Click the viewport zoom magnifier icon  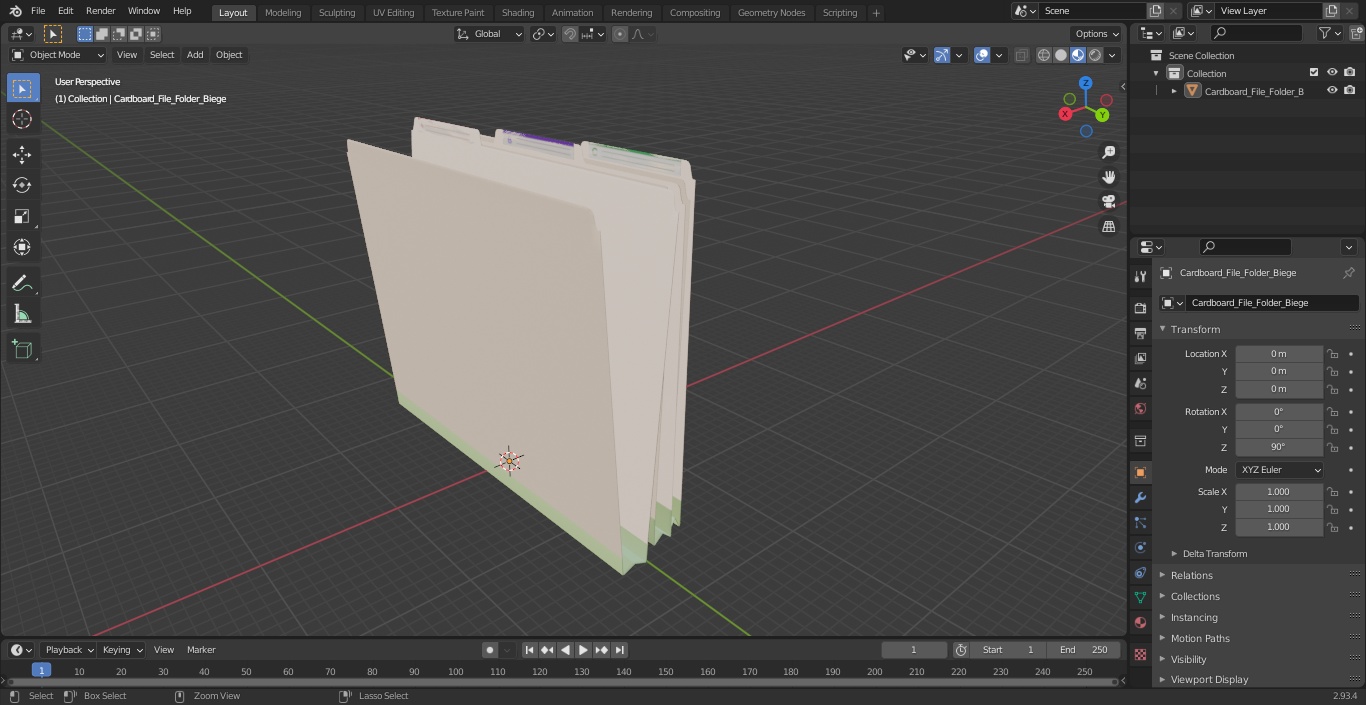point(1108,152)
